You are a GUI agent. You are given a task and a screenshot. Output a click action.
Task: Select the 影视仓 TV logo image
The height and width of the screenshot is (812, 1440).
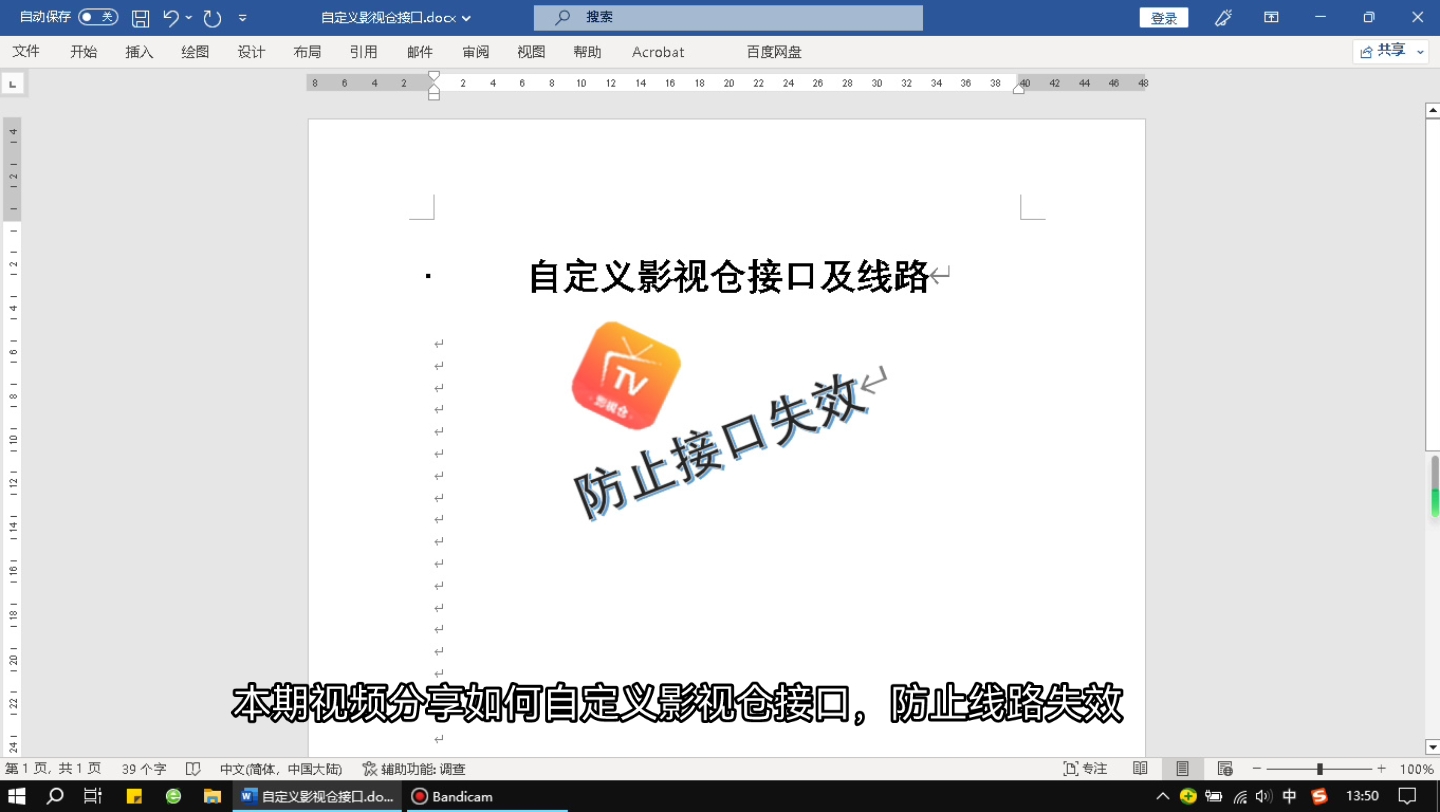[626, 375]
